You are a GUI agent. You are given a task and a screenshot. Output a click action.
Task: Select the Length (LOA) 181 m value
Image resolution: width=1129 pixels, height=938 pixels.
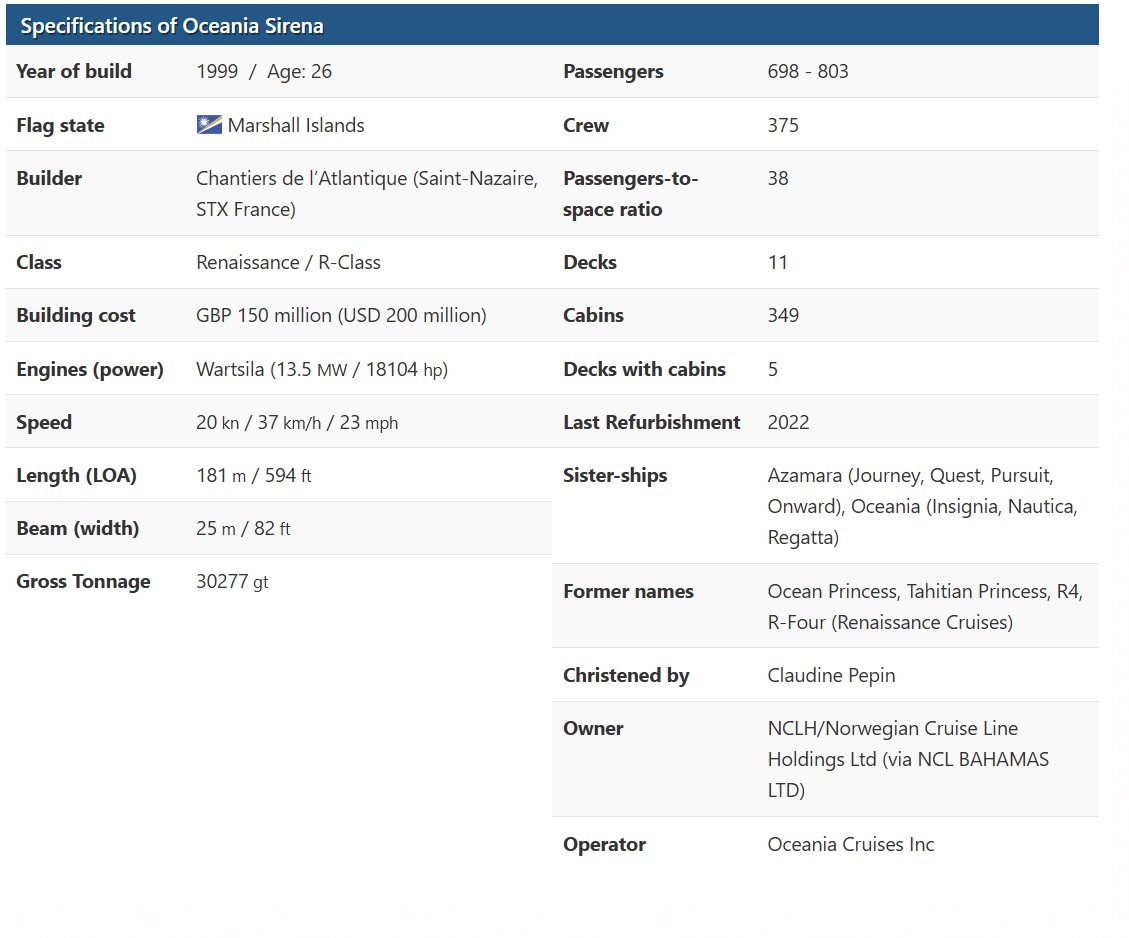click(253, 475)
